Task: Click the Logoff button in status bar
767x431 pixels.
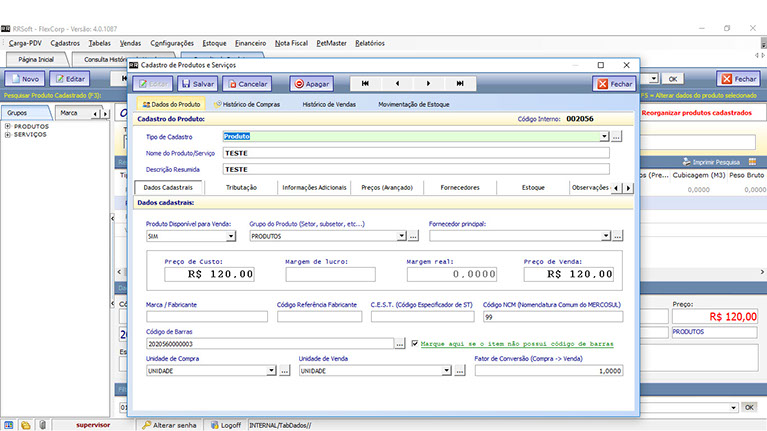Action: [226, 425]
